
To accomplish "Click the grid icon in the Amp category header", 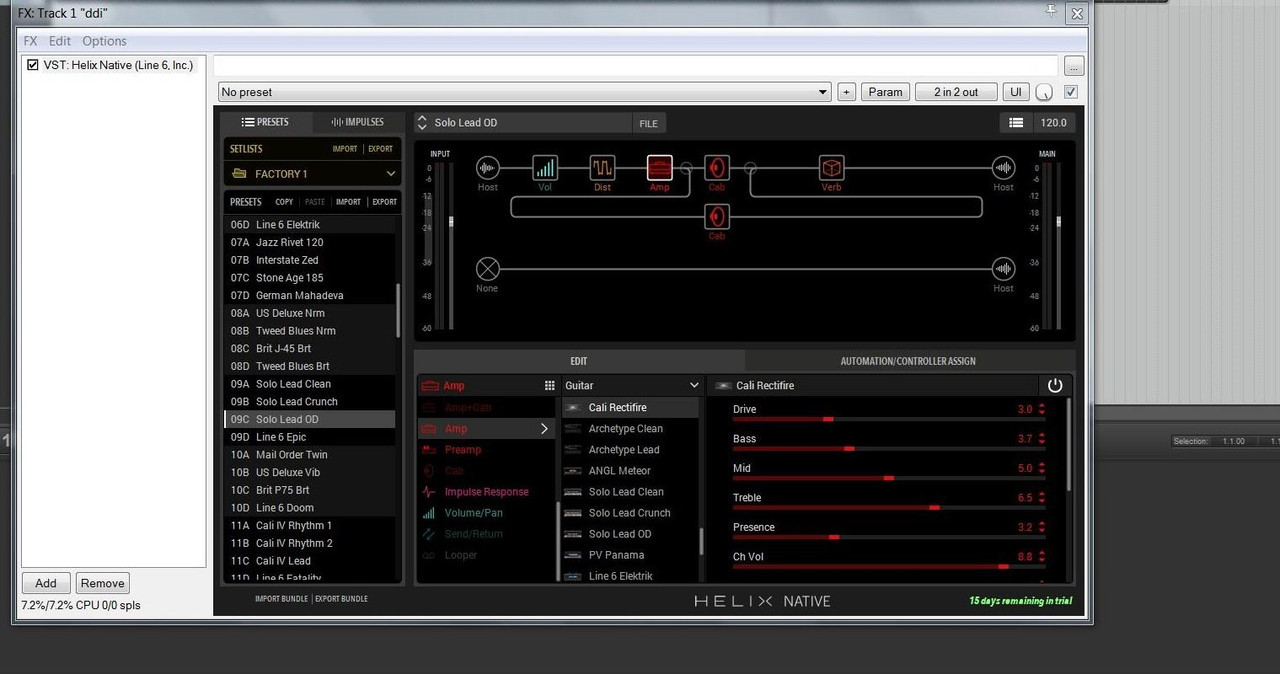I will coord(549,386).
